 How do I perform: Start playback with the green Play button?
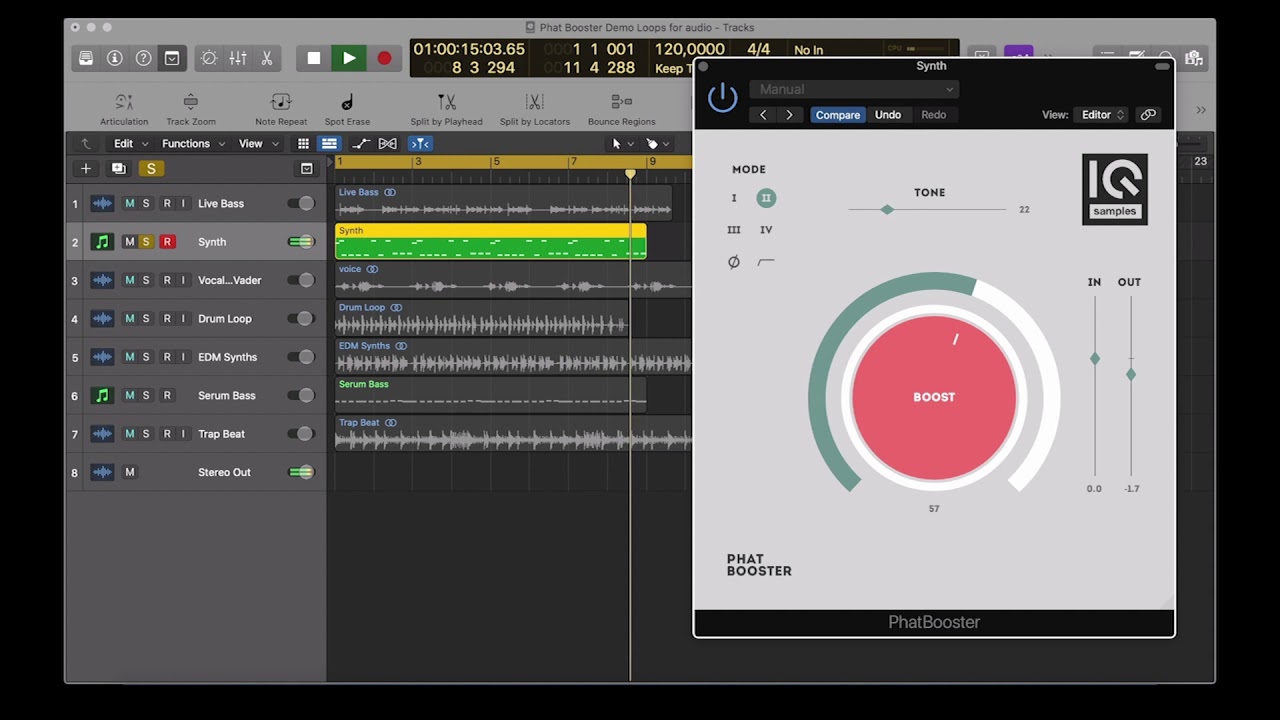click(x=349, y=58)
